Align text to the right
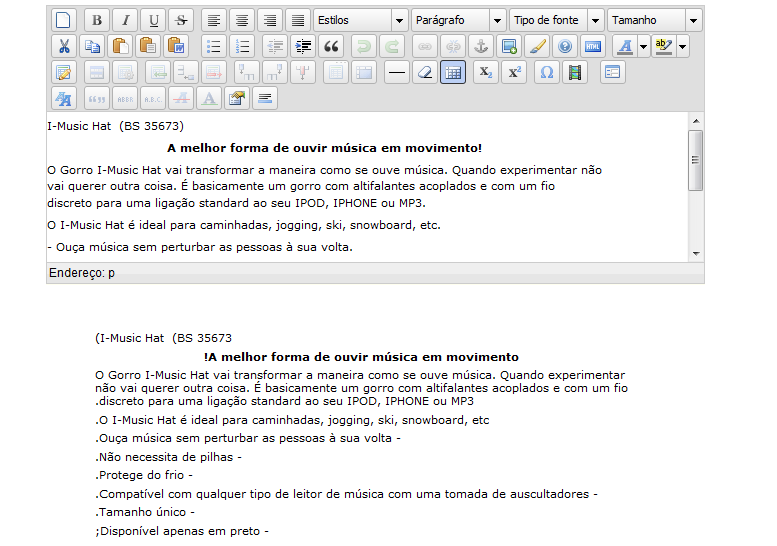 tap(270, 20)
